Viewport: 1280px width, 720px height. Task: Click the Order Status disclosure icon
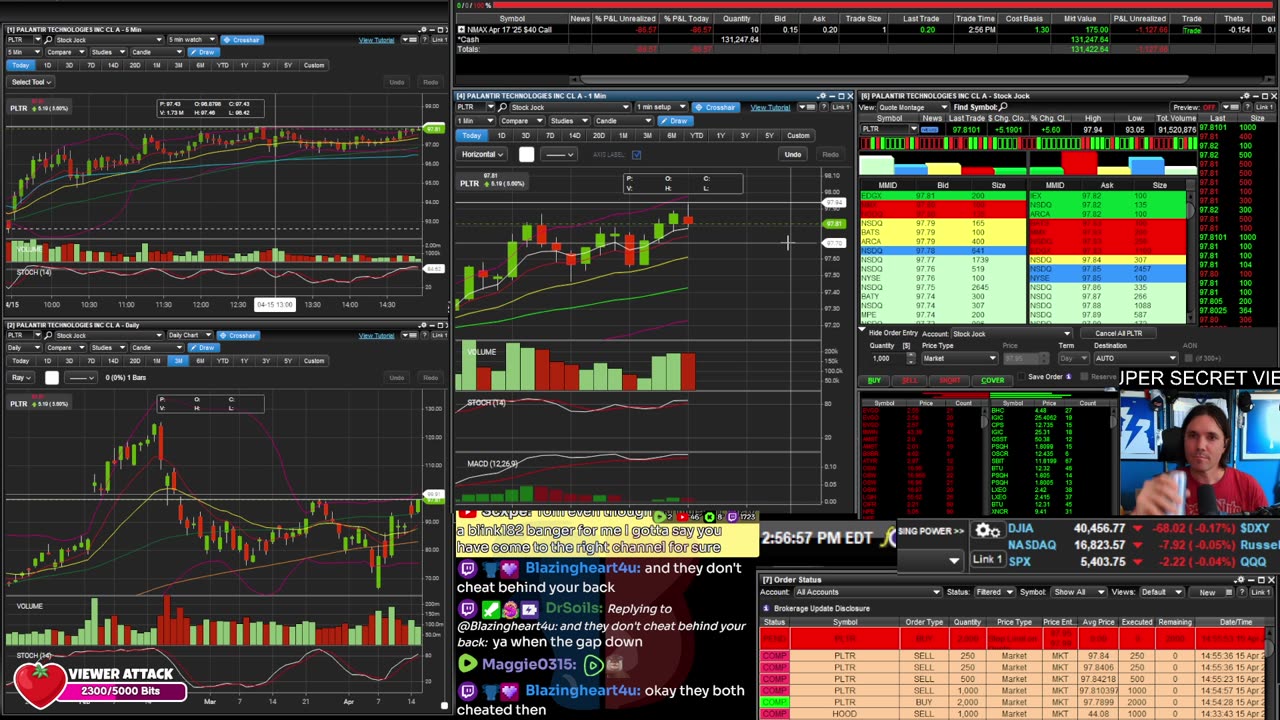pyautogui.click(x=767, y=608)
